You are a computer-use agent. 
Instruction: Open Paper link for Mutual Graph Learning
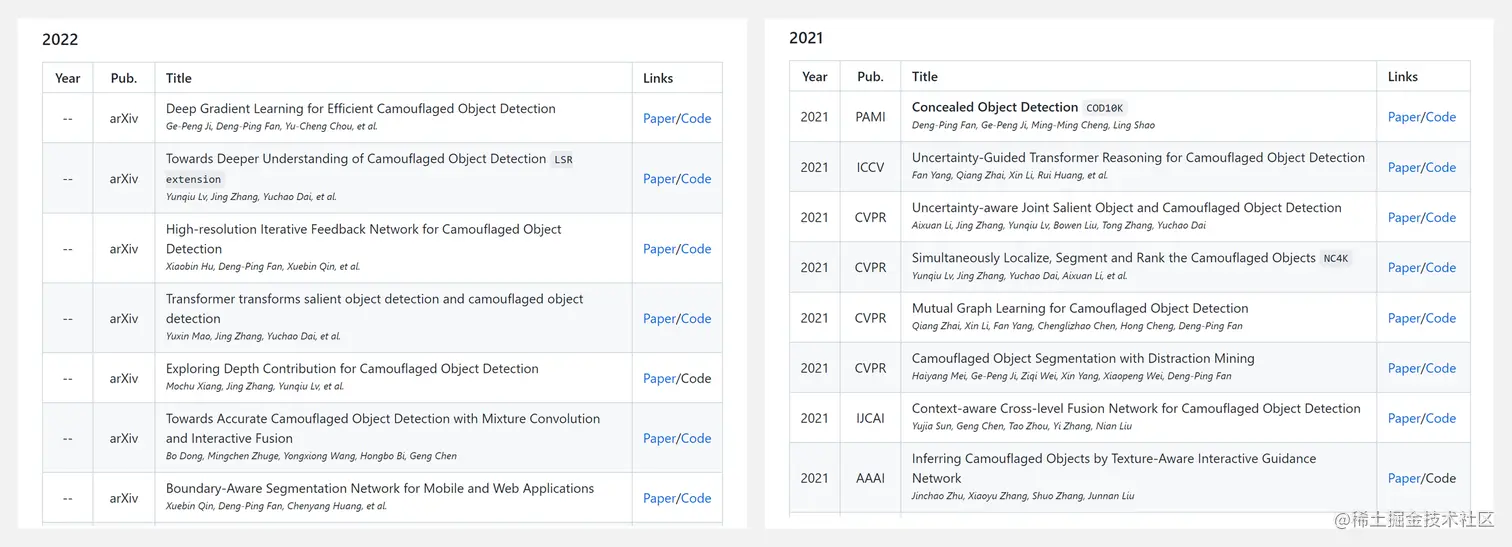click(1404, 318)
